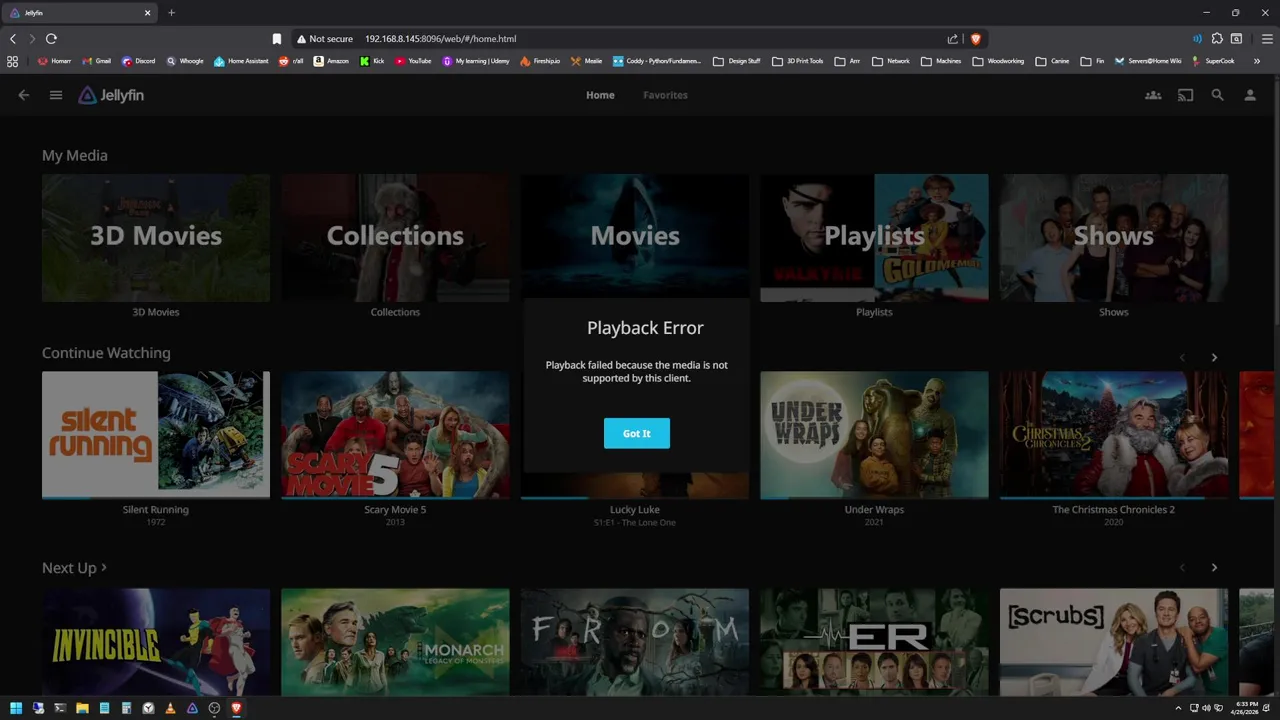The height and width of the screenshot is (720, 1280).
Task: Open the Terminal taskbar icon
Action: [x=60, y=708]
